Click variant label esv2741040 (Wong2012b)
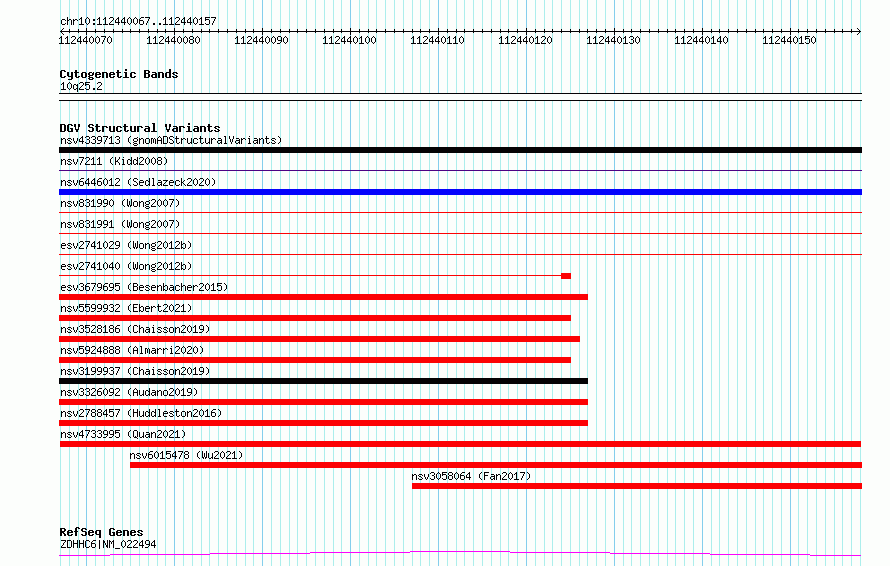The width and height of the screenshot is (890, 566). click(x=126, y=266)
